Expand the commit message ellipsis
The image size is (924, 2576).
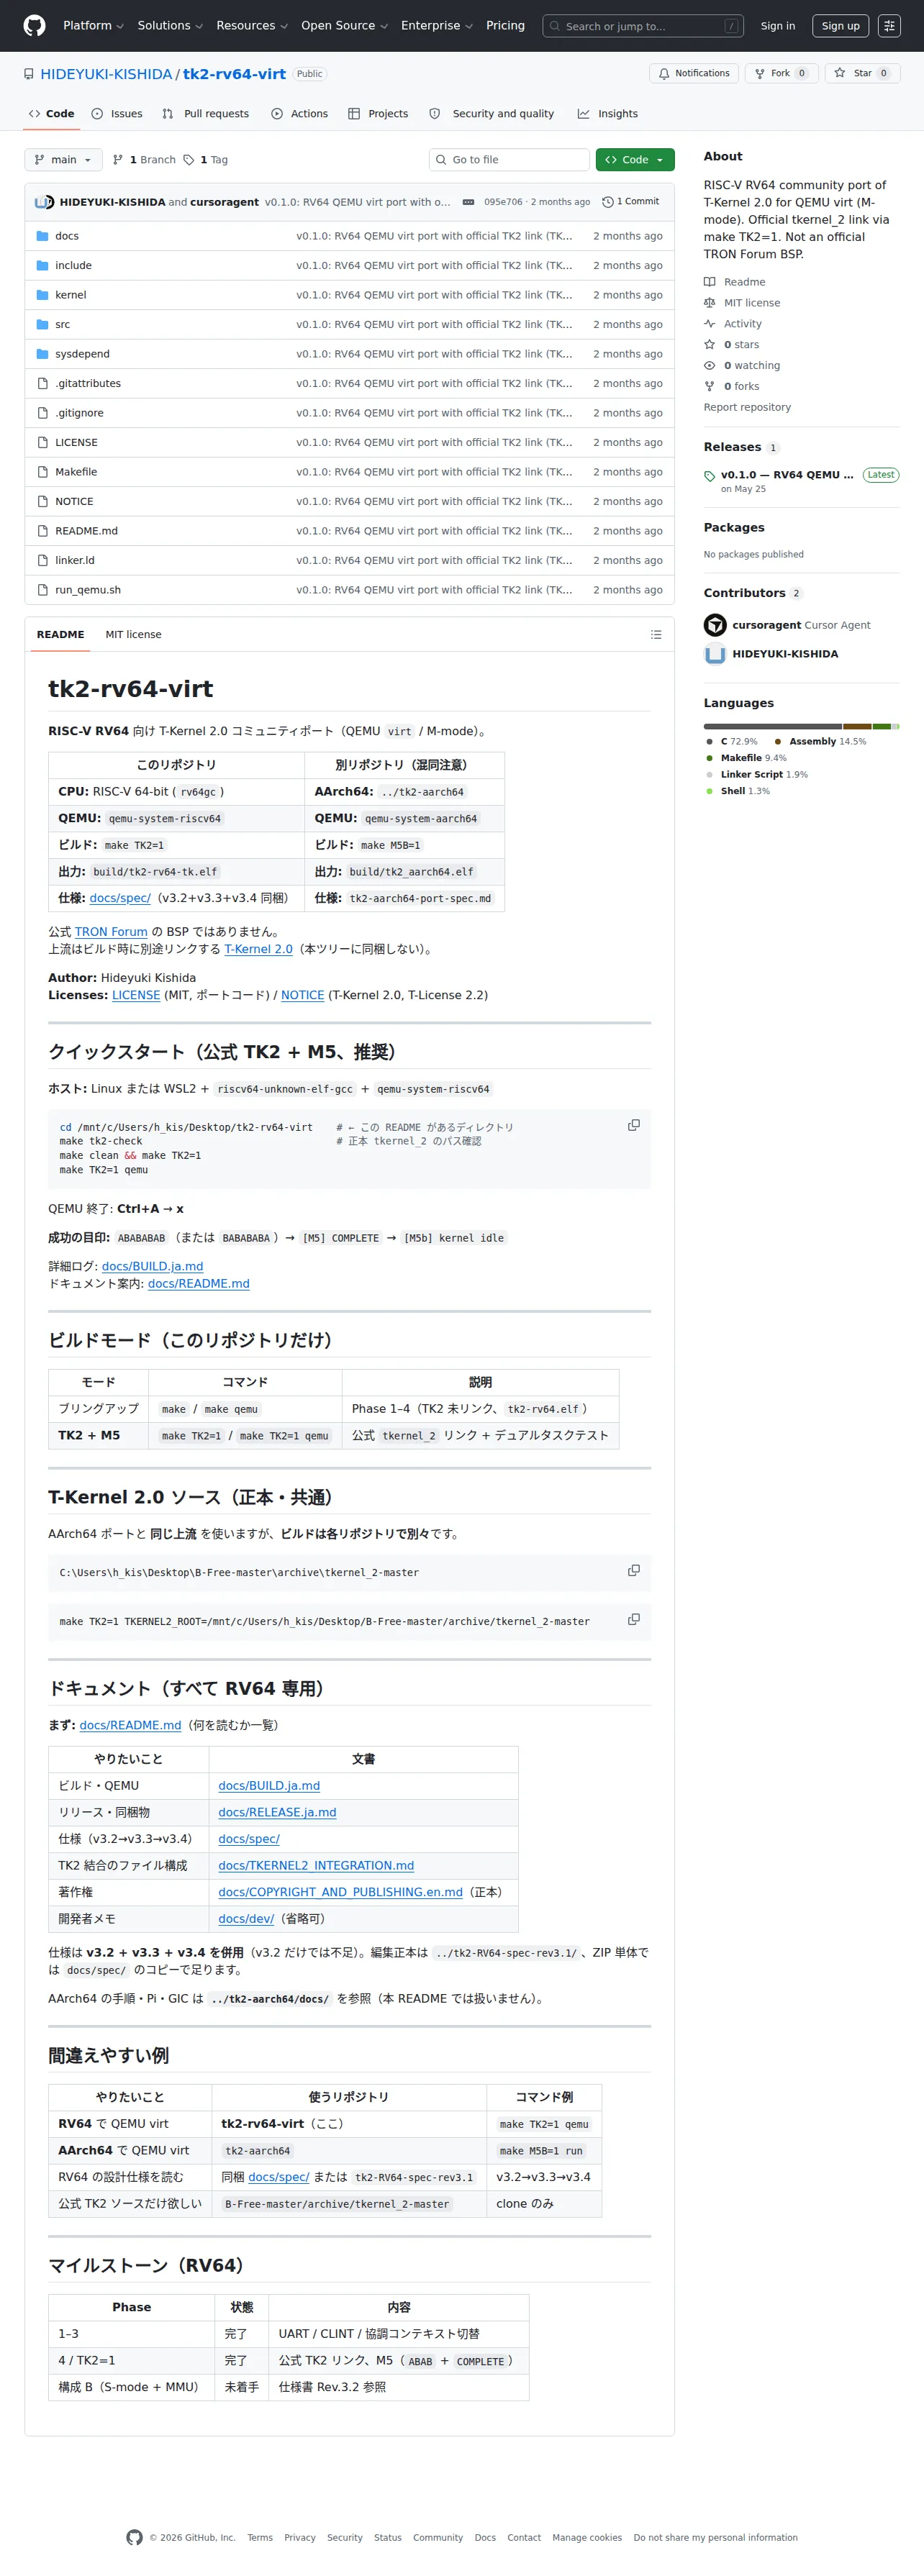[x=468, y=202]
